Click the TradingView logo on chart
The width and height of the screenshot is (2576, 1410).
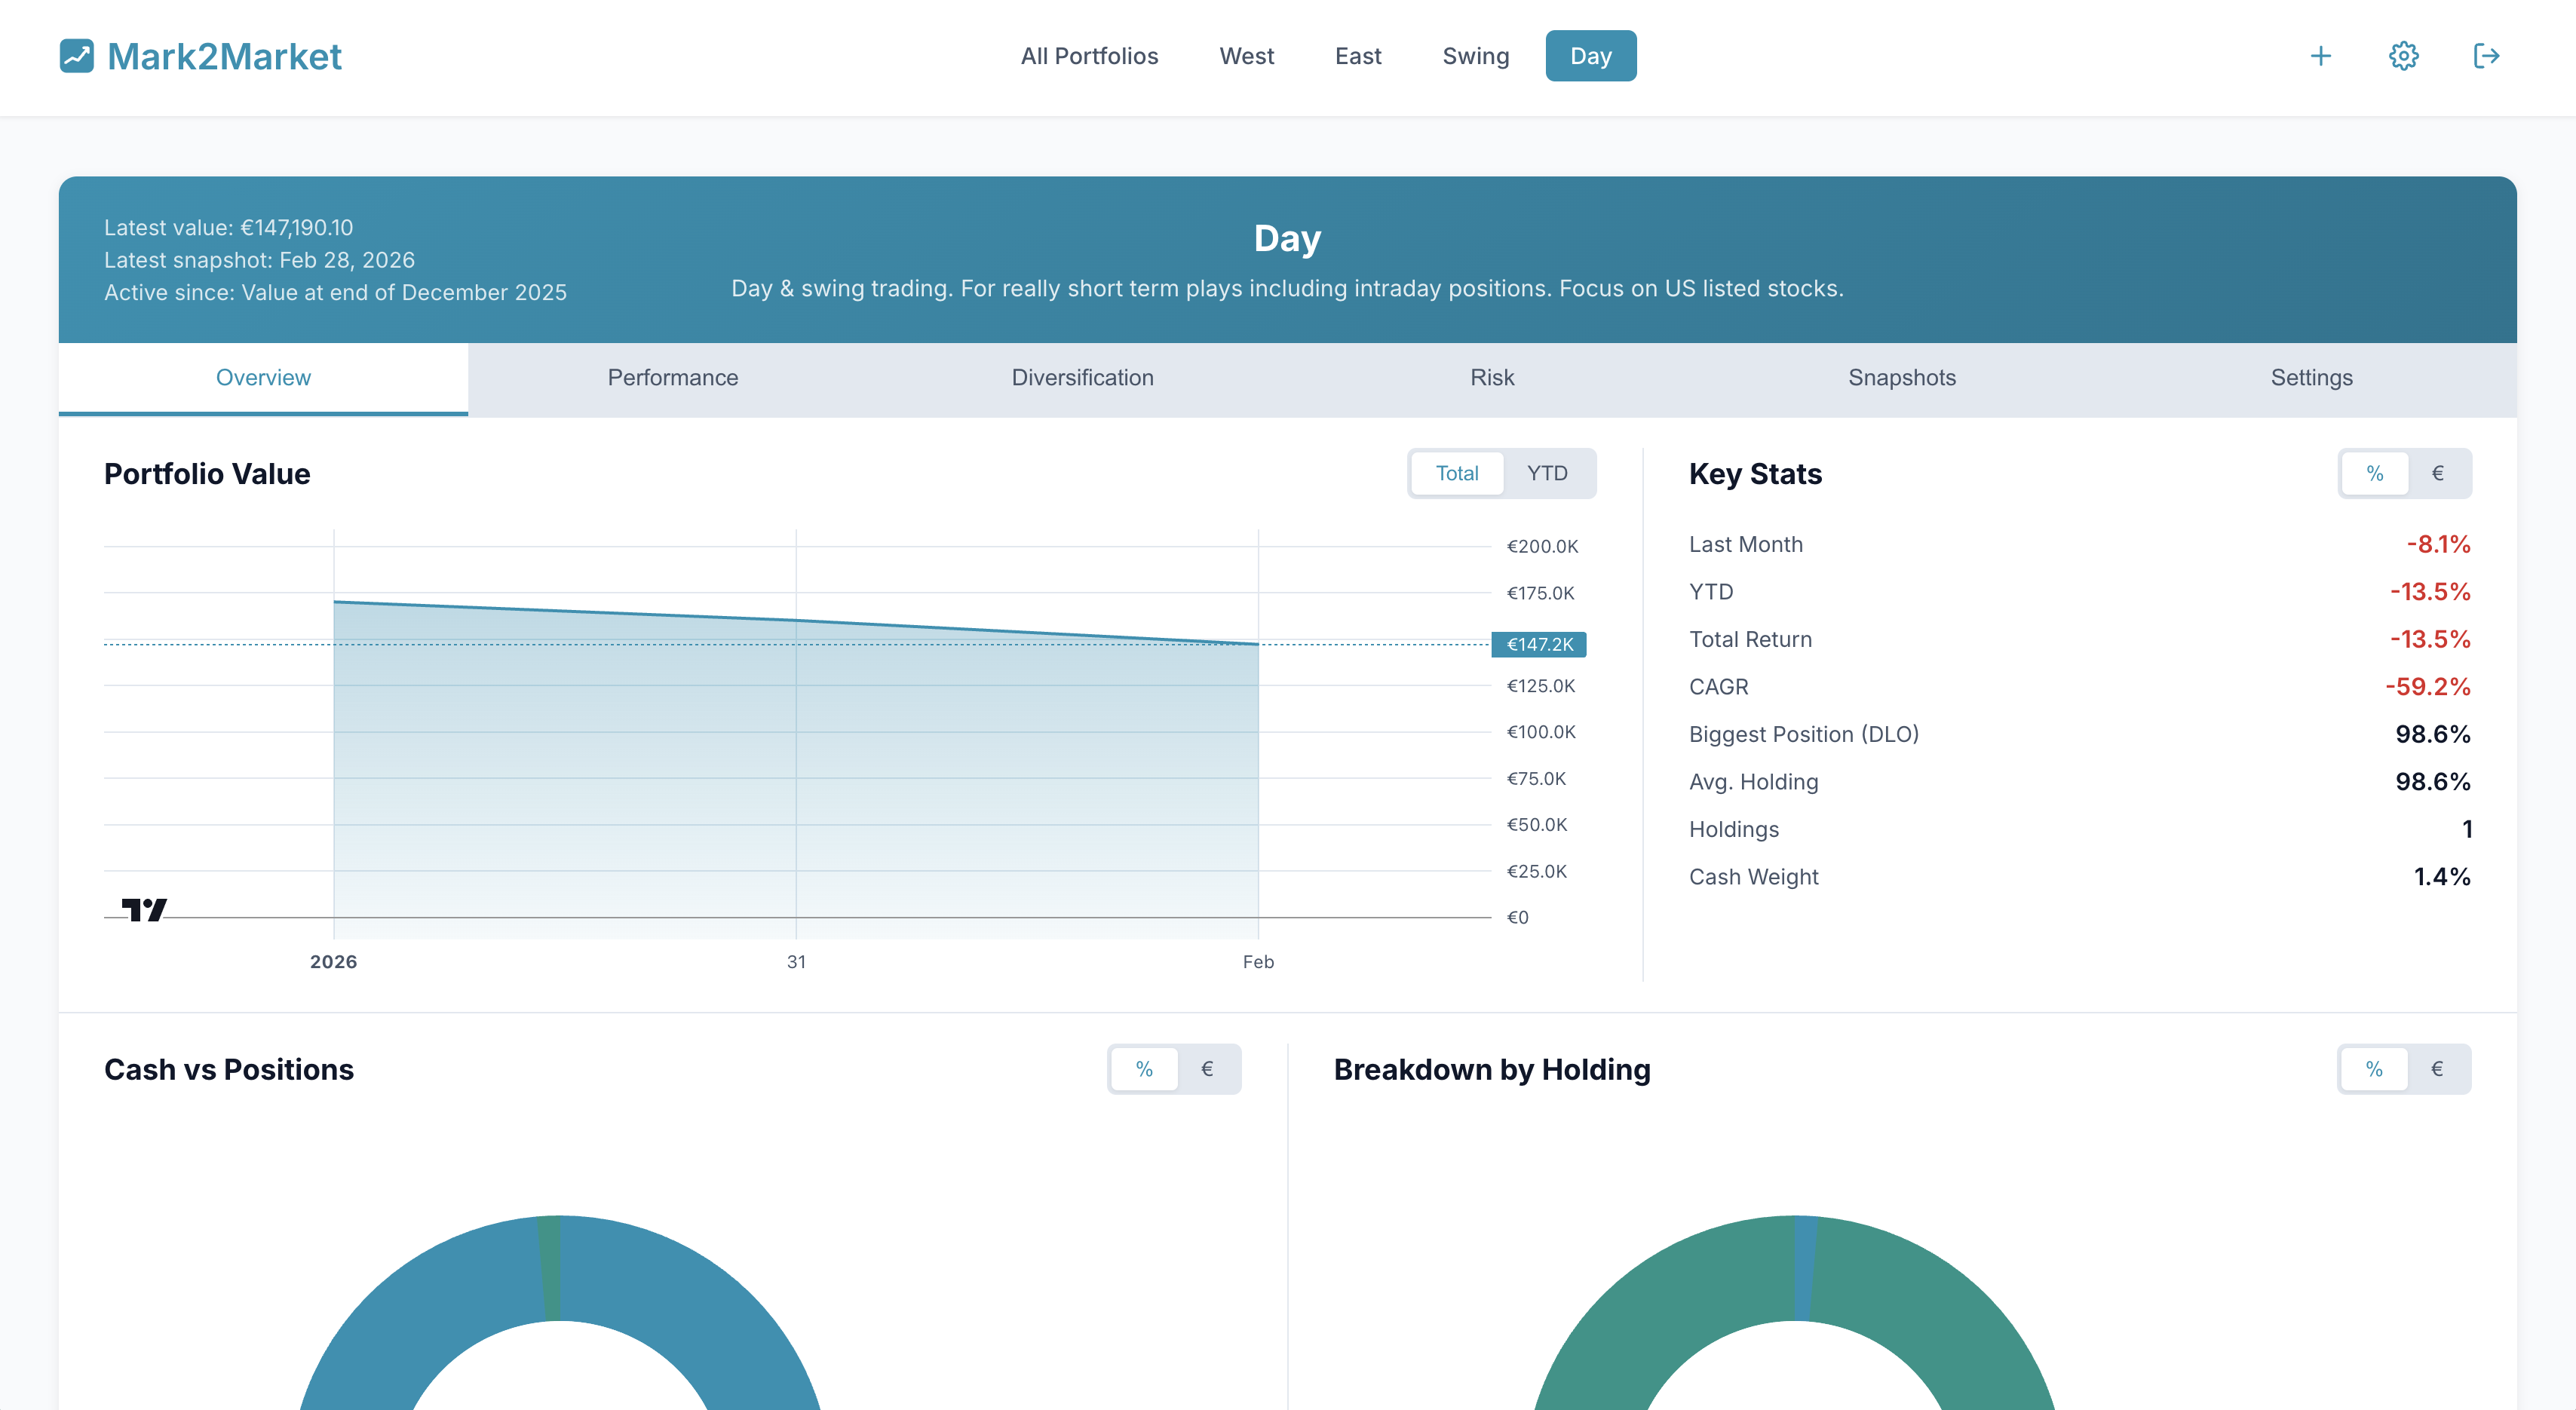click(x=144, y=909)
